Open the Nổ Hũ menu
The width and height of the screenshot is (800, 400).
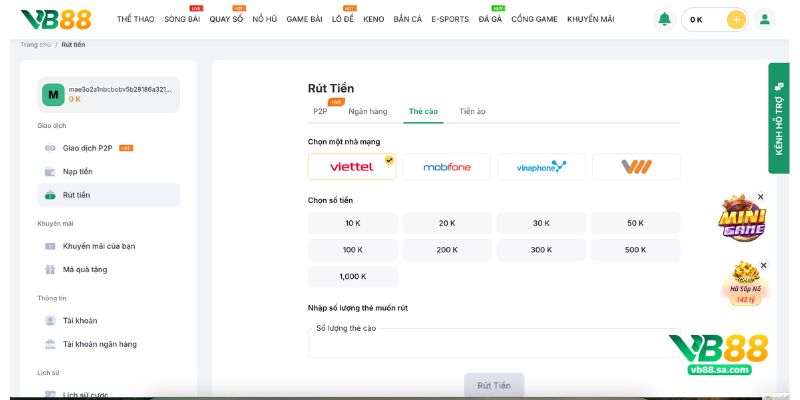pyautogui.click(x=265, y=19)
